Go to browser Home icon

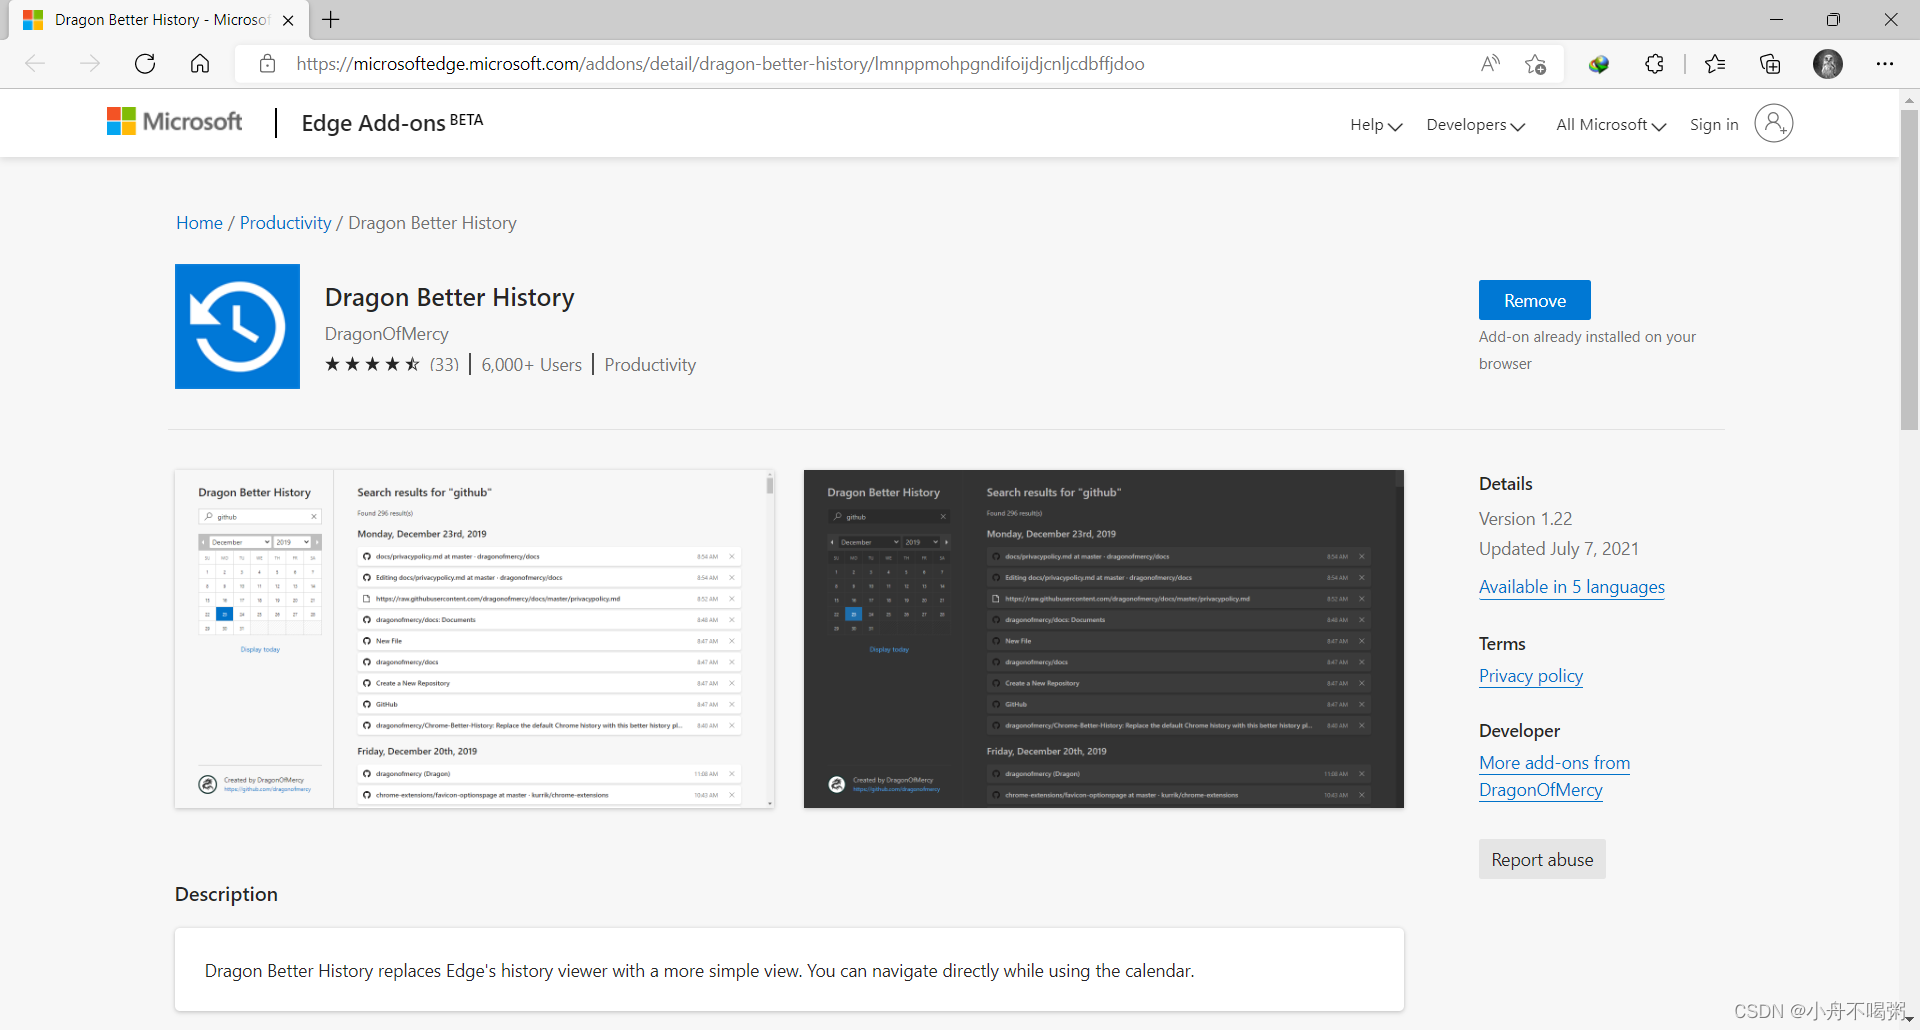[200, 64]
